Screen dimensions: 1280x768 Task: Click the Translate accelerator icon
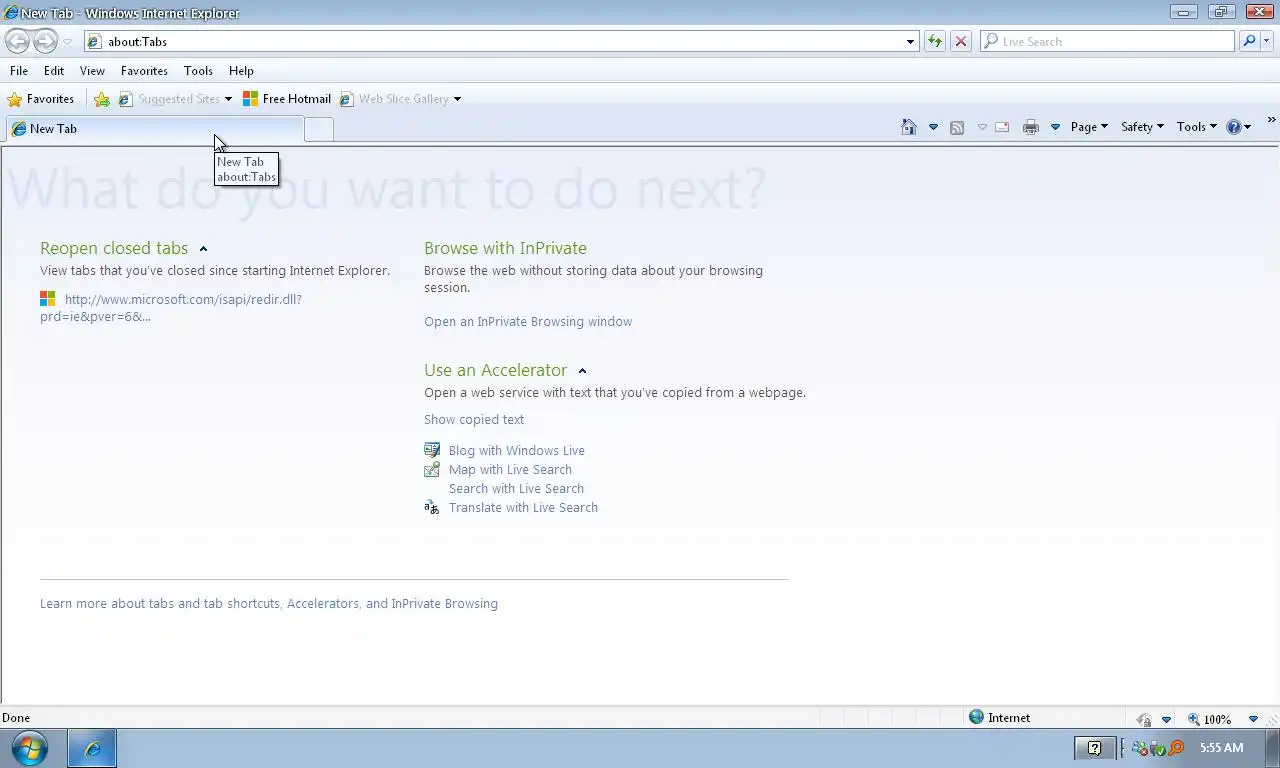pyautogui.click(x=432, y=508)
